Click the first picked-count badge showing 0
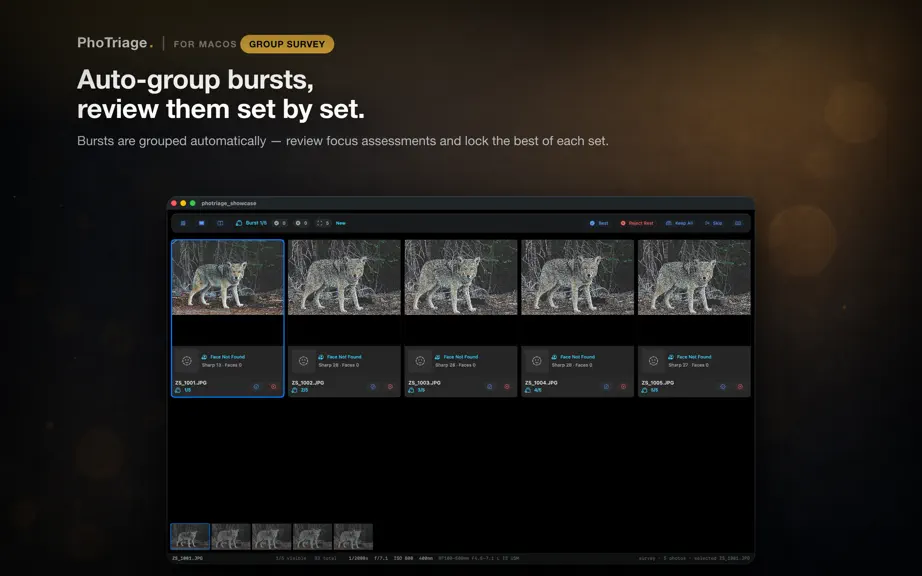 [280, 223]
